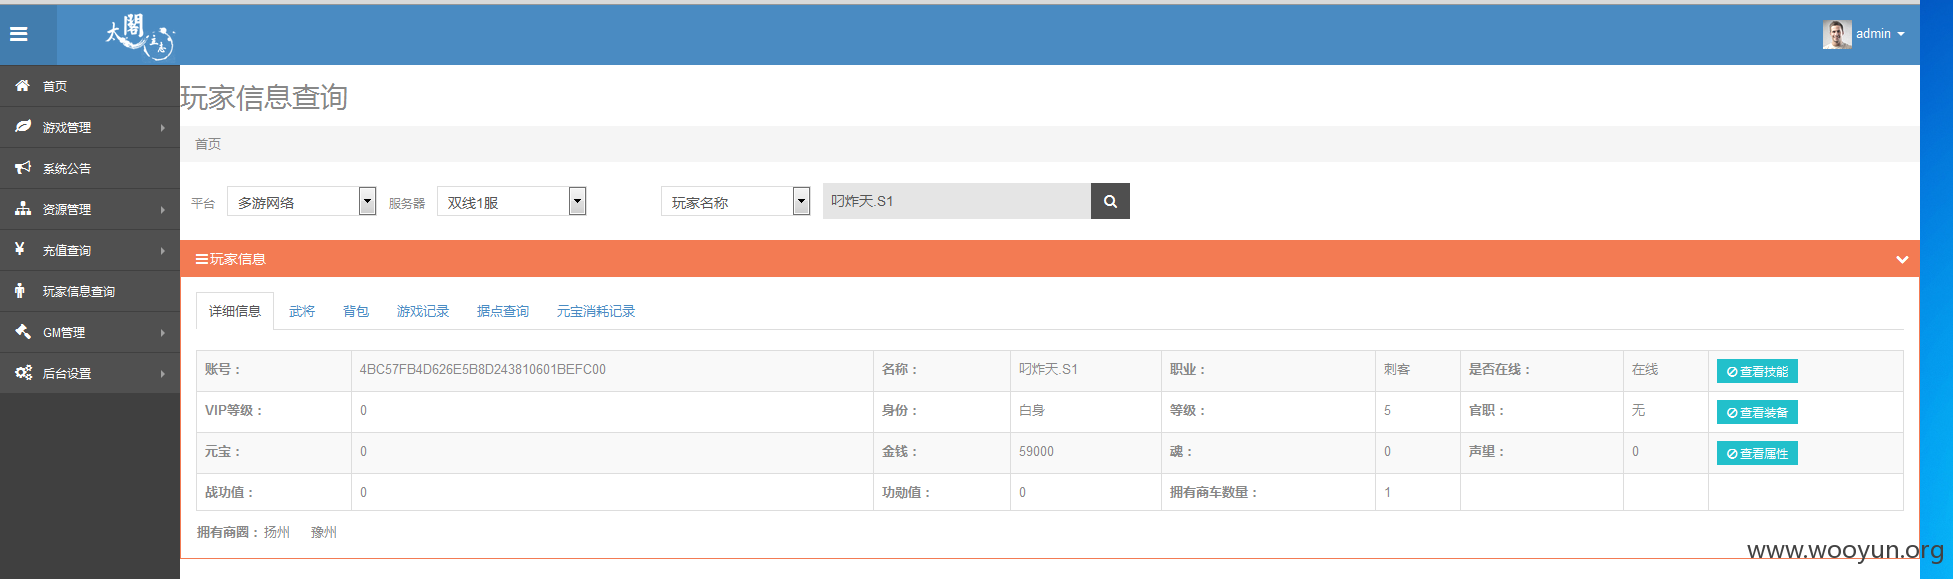Open the admin user menu
Viewport: 1953px width, 579px height.
[x=1864, y=34]
